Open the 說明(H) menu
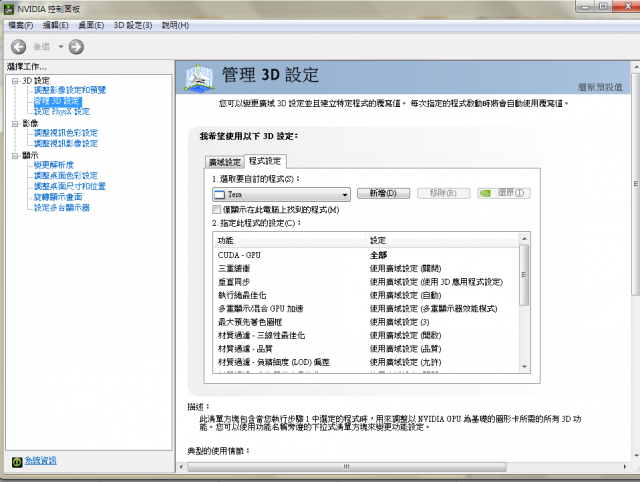Image resolution: width=640 pixels, height=482 pixels. click(176, 25)
